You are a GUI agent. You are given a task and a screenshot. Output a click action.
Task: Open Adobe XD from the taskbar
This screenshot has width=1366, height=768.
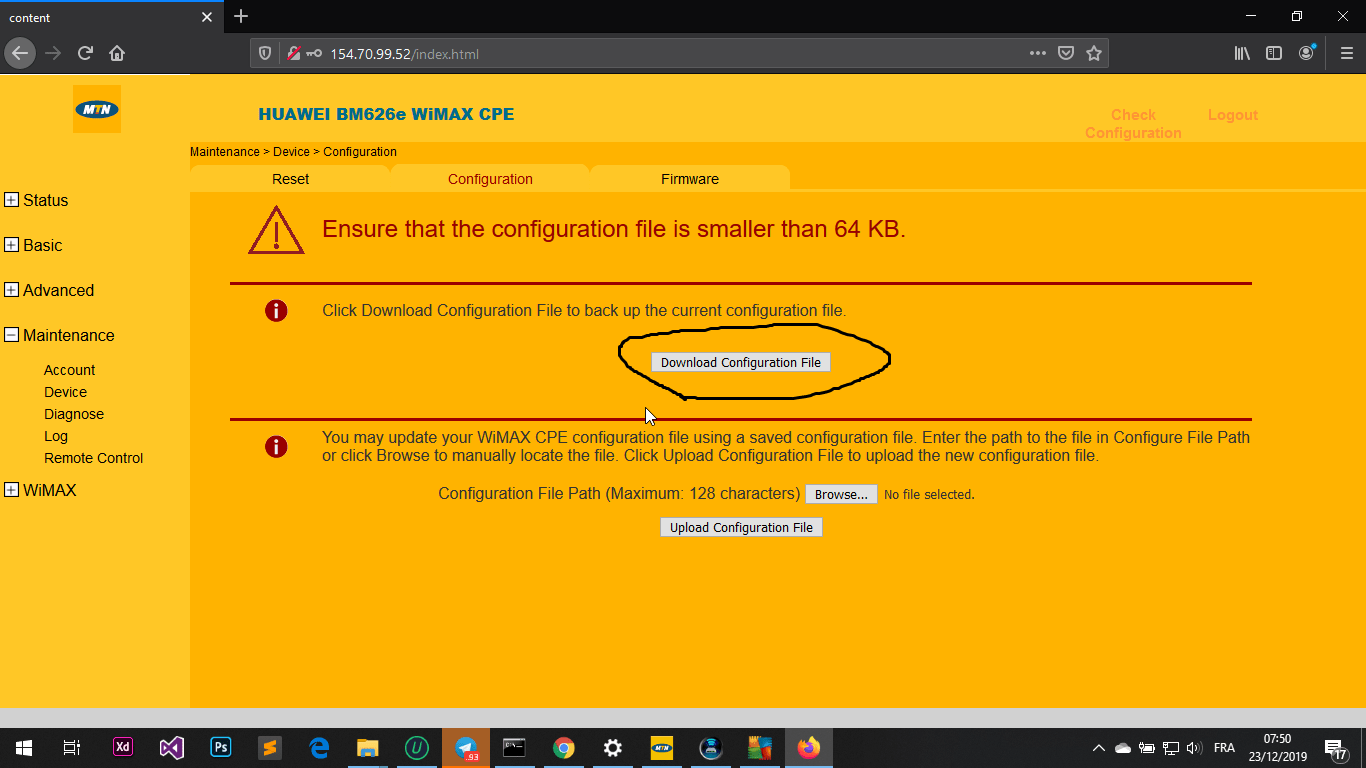(x=123, y=747)
